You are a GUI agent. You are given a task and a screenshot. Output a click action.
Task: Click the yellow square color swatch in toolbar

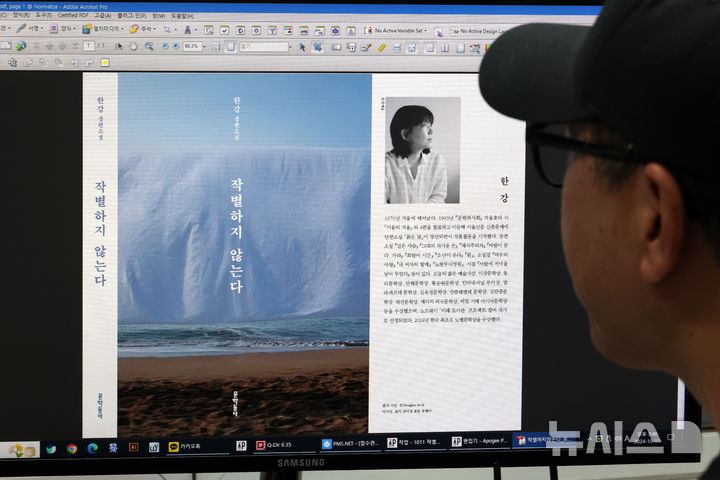coord(105,62)
